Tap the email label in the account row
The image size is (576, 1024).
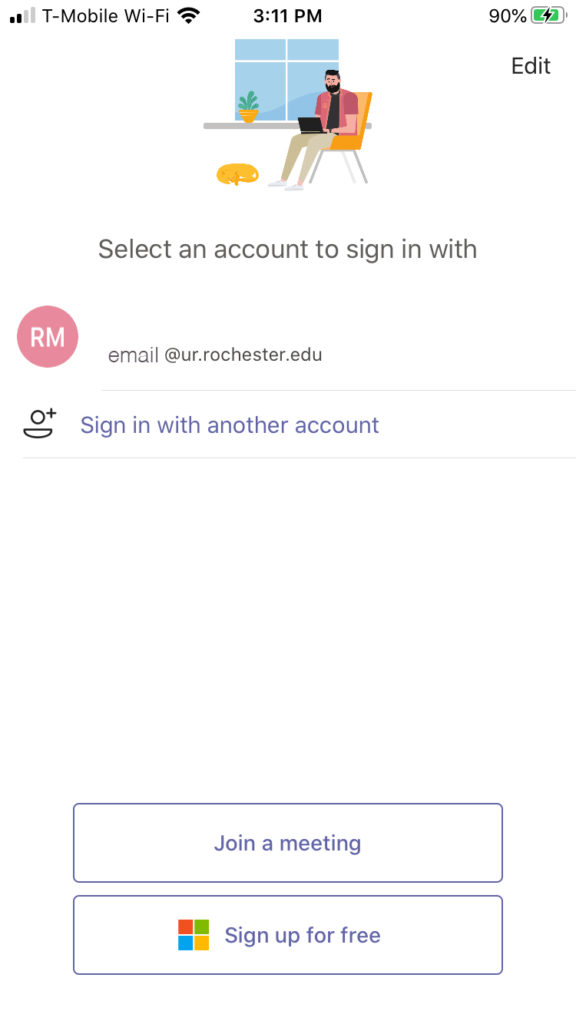point(134,354)
